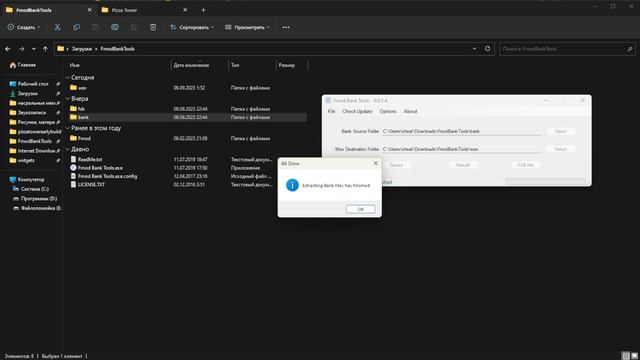The image size is (640, 360).
Task: Open Программы (D:) drive in sidebar
Action: (38, 198)
